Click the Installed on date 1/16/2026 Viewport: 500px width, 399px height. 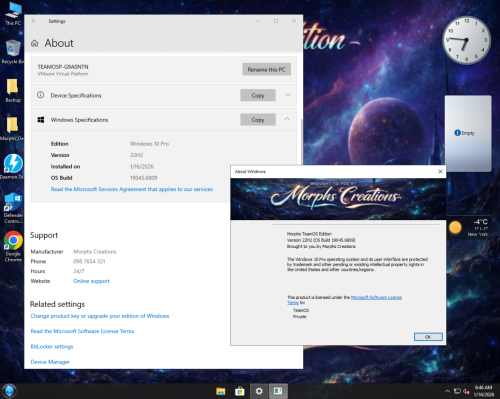142,166
